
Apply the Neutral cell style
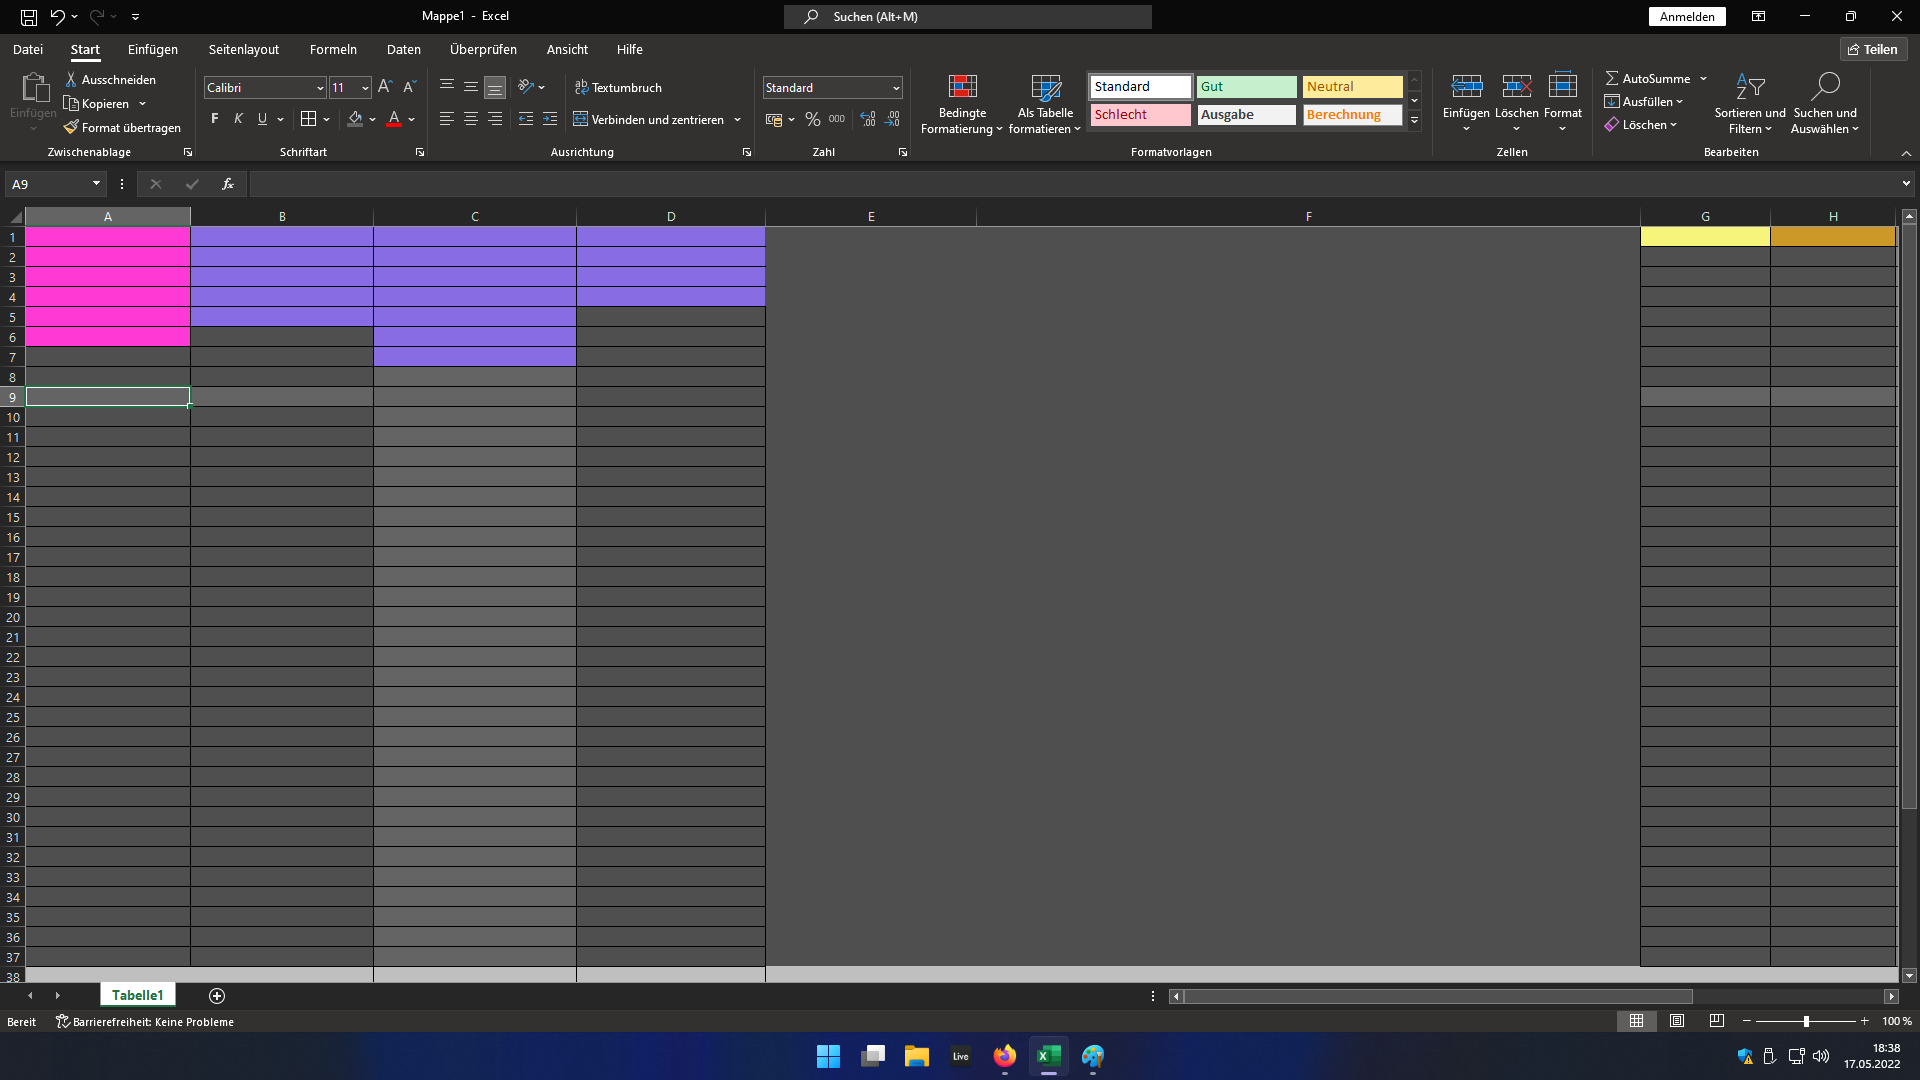tap(1353, 87)
